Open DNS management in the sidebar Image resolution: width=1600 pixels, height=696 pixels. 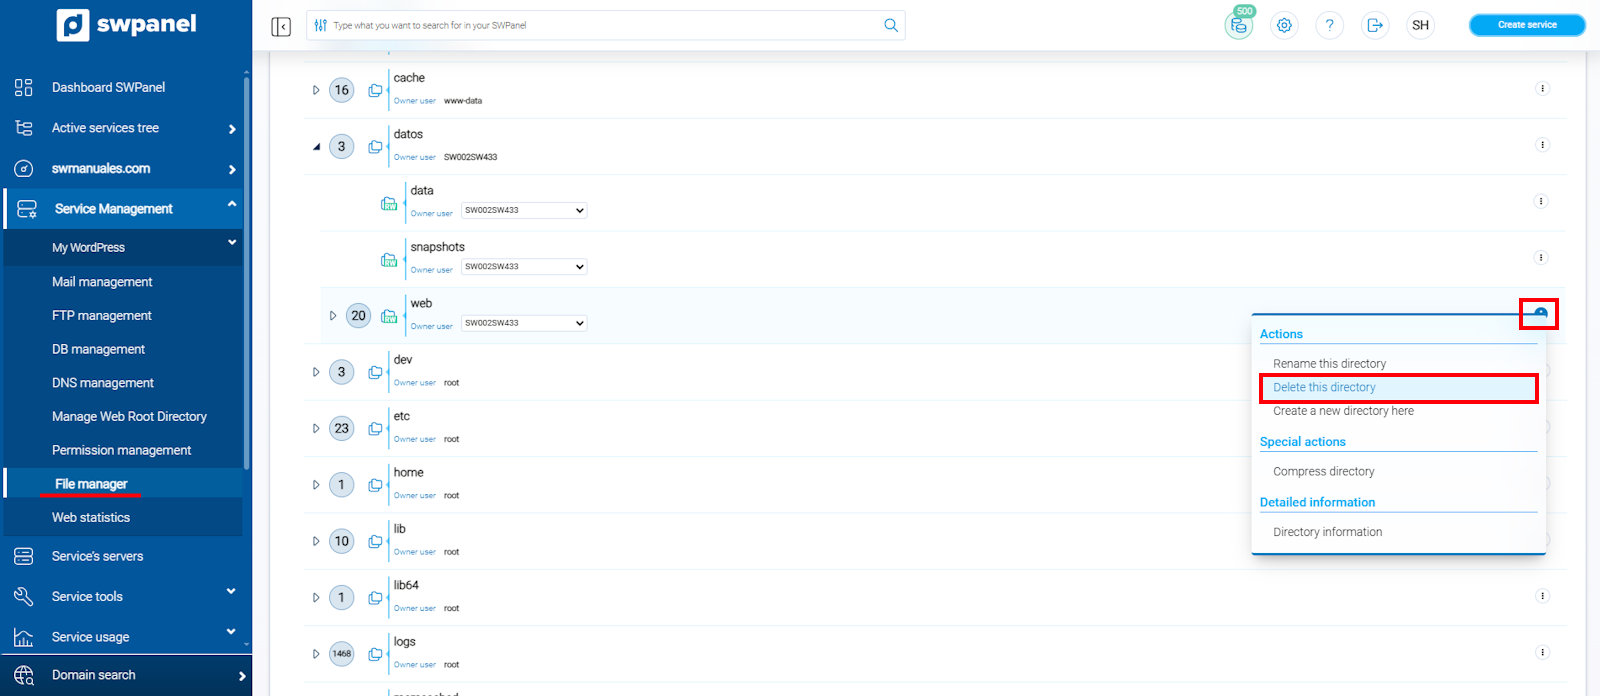click(x=103, y=383)
